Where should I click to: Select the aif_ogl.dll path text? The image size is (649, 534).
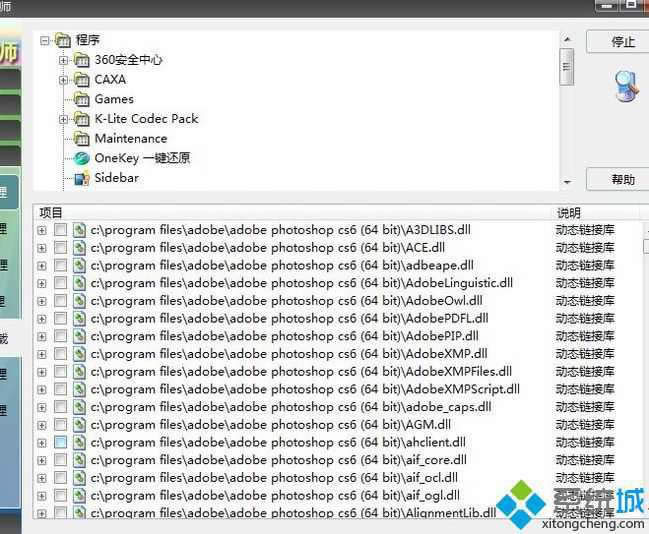(275, 496)
